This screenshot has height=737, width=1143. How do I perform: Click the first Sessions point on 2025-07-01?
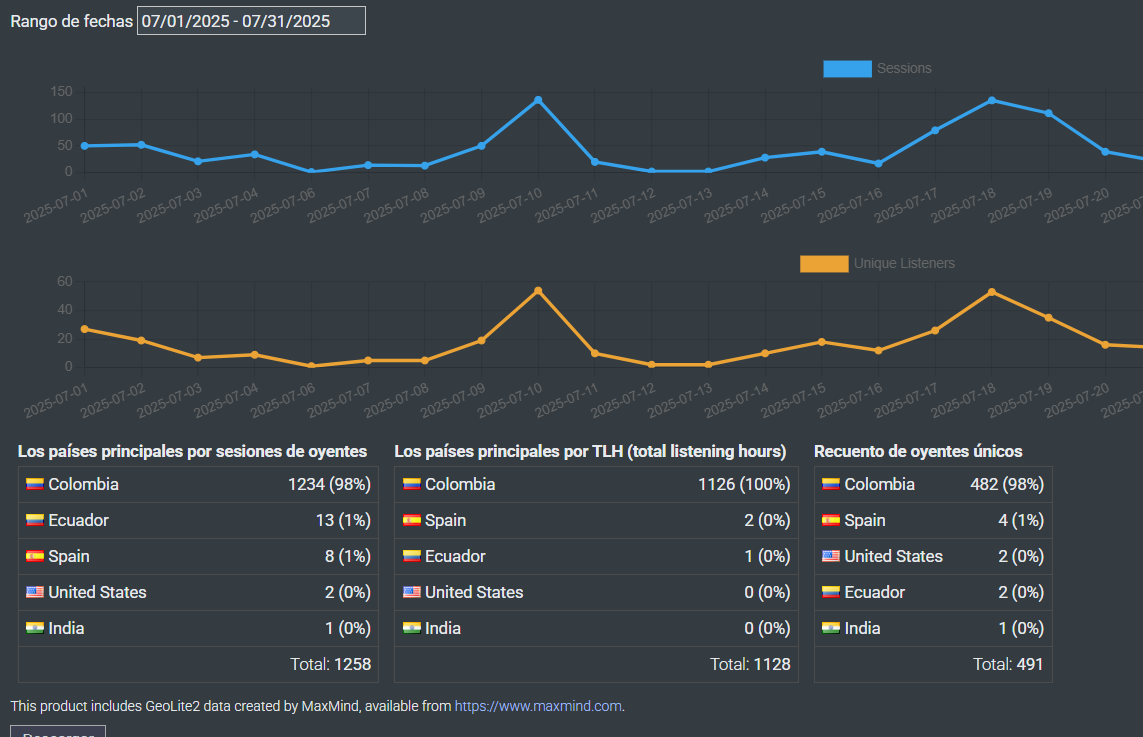tap(84, 146)
